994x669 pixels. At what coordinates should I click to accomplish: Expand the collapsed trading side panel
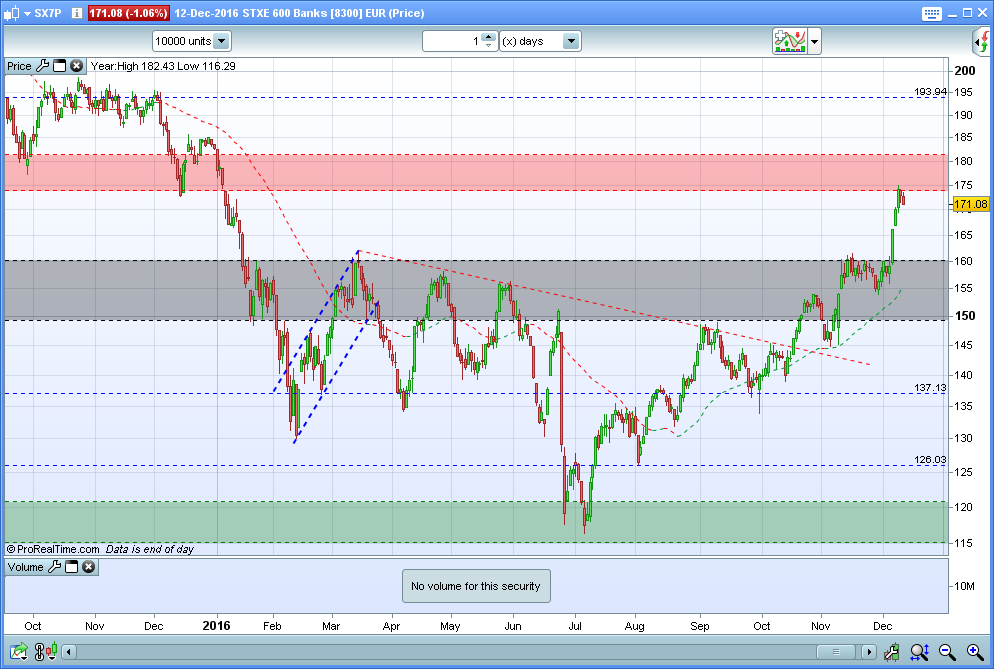(x=981, y=41)
